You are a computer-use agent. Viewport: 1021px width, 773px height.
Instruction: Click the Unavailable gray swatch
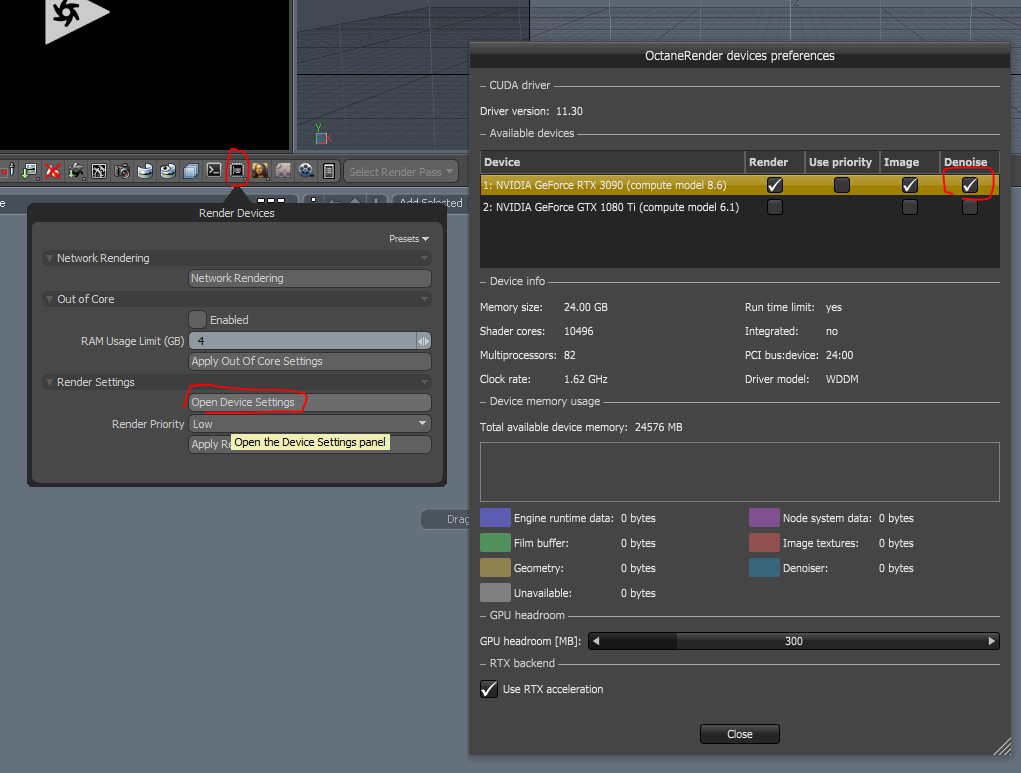495,593
